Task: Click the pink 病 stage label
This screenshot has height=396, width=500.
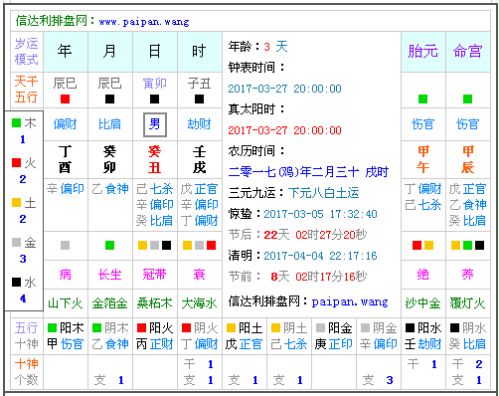Action: [x=65, y=275]
